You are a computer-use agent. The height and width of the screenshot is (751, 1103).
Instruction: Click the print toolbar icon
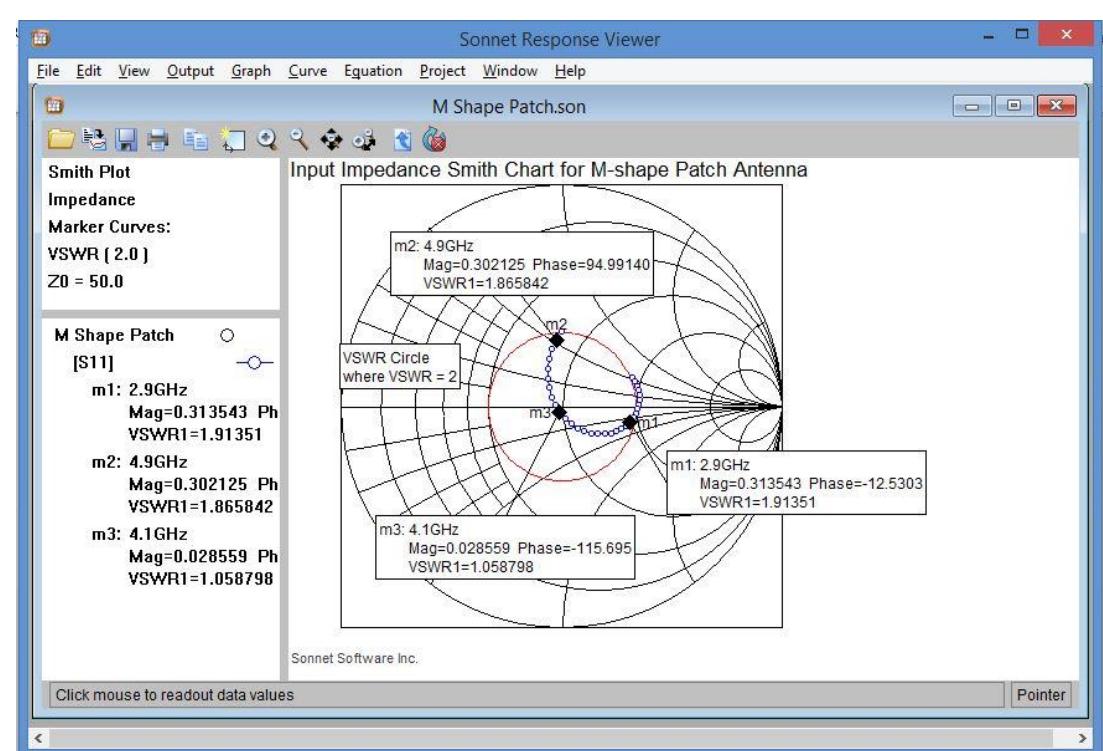(158, 140)
